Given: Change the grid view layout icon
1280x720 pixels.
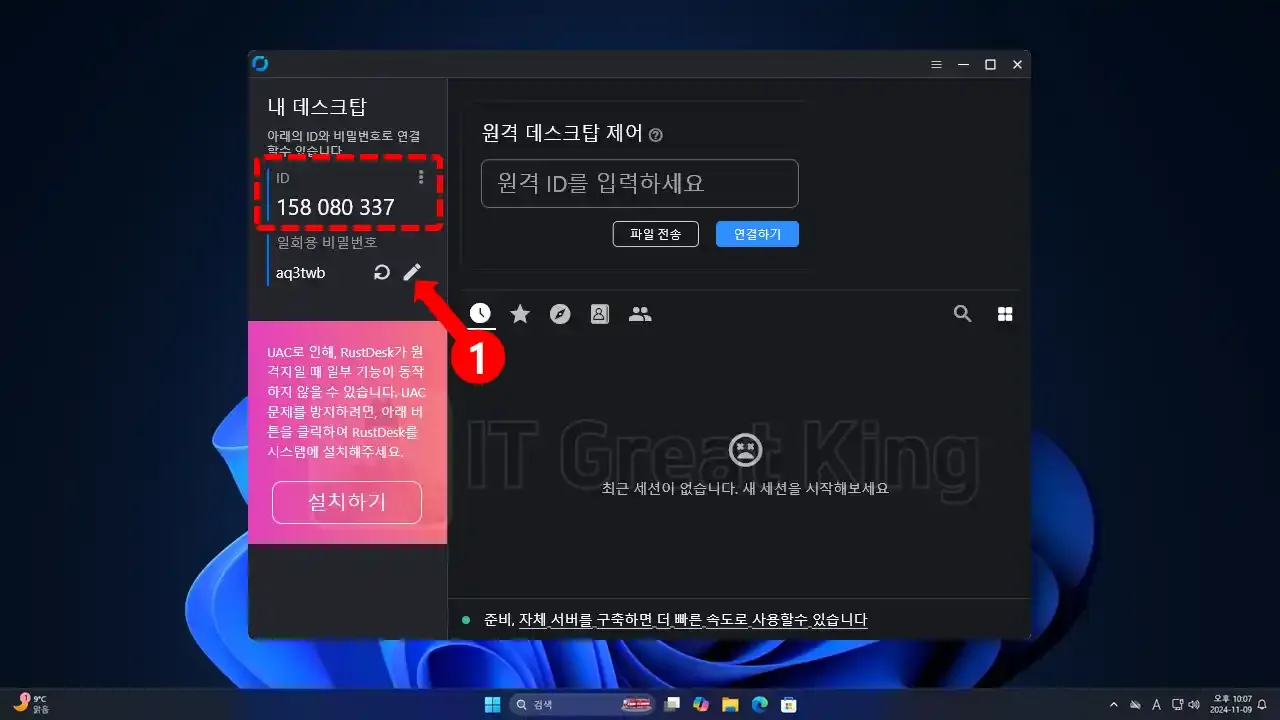Looking at the screenshot, I should tap(1005, 314).
